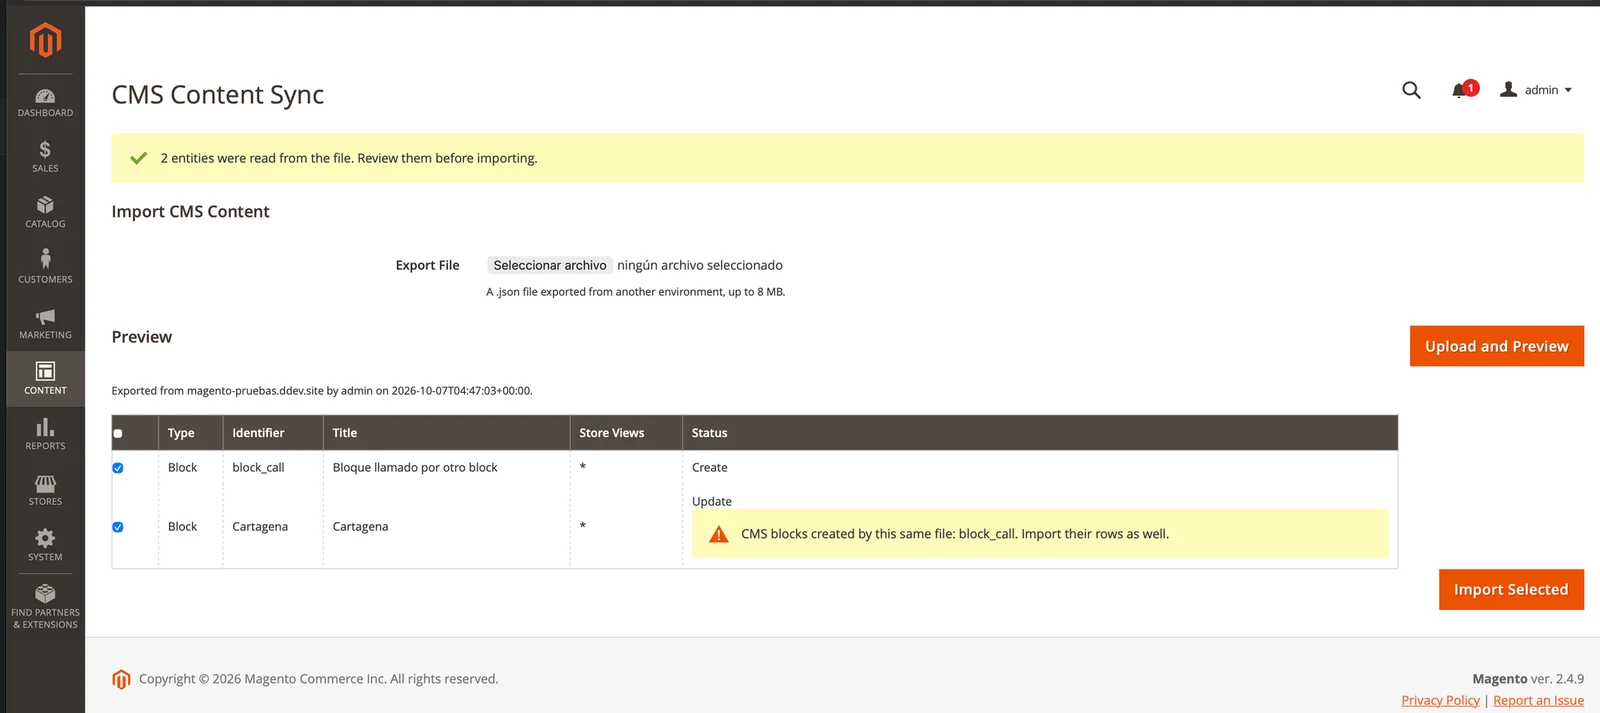Click the Export File field label
Image resolution: width=1600 pixels, height=713 pixels.
click(428, 265)
